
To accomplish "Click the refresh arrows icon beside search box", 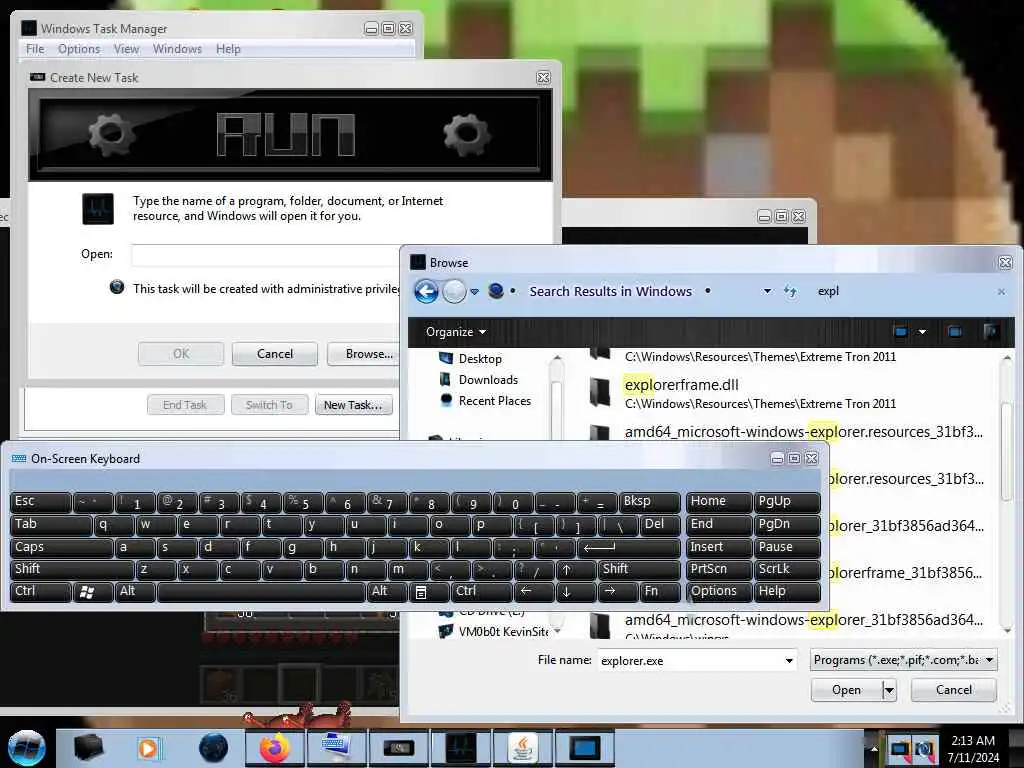I will coord(790,291).
